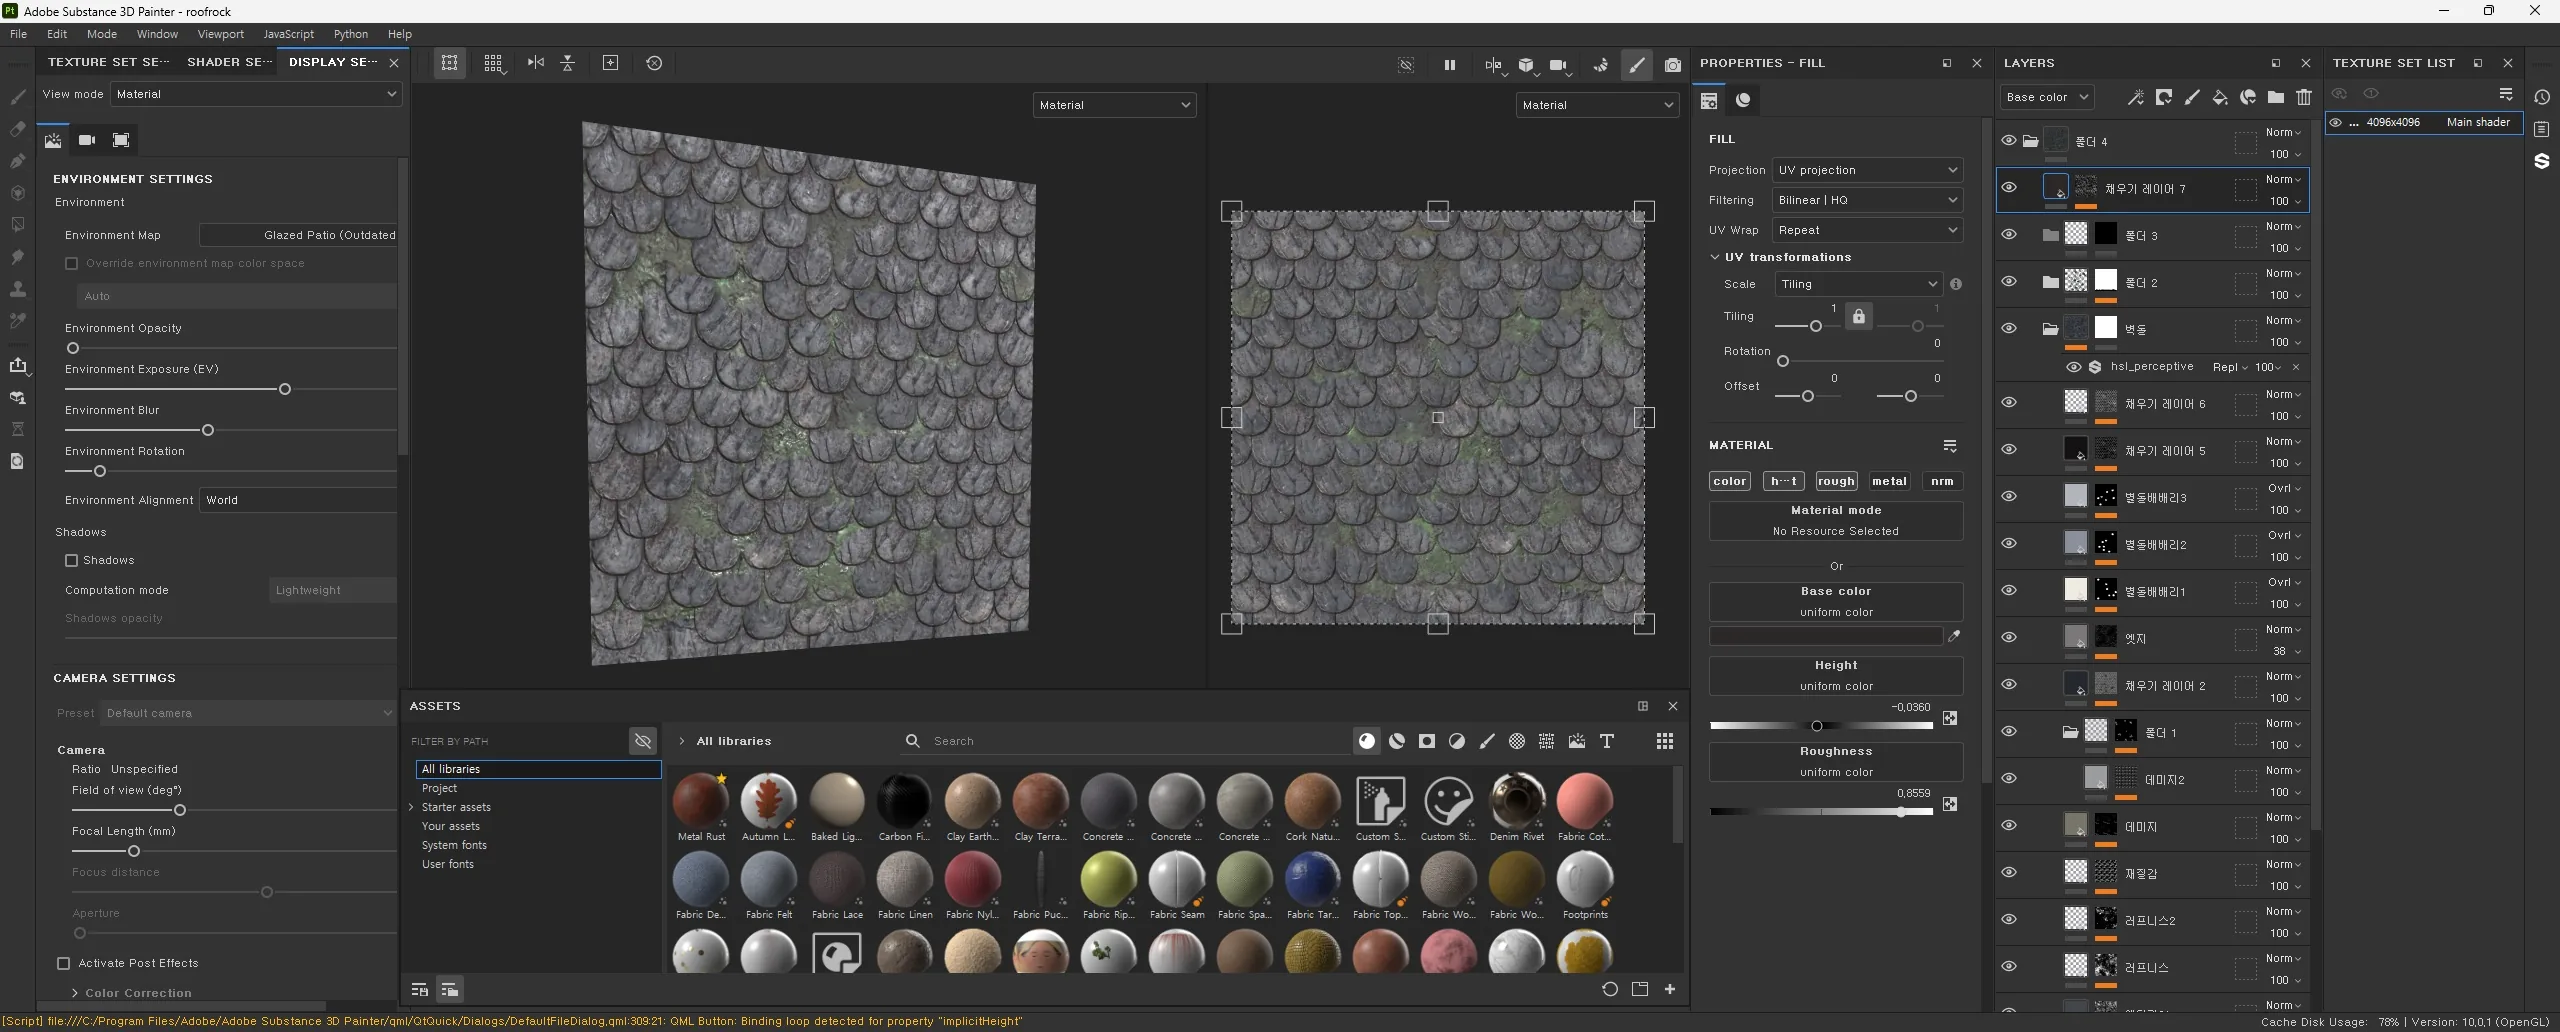Adjust the Environment Exposure (EV) slider handle

click(285, 389)
